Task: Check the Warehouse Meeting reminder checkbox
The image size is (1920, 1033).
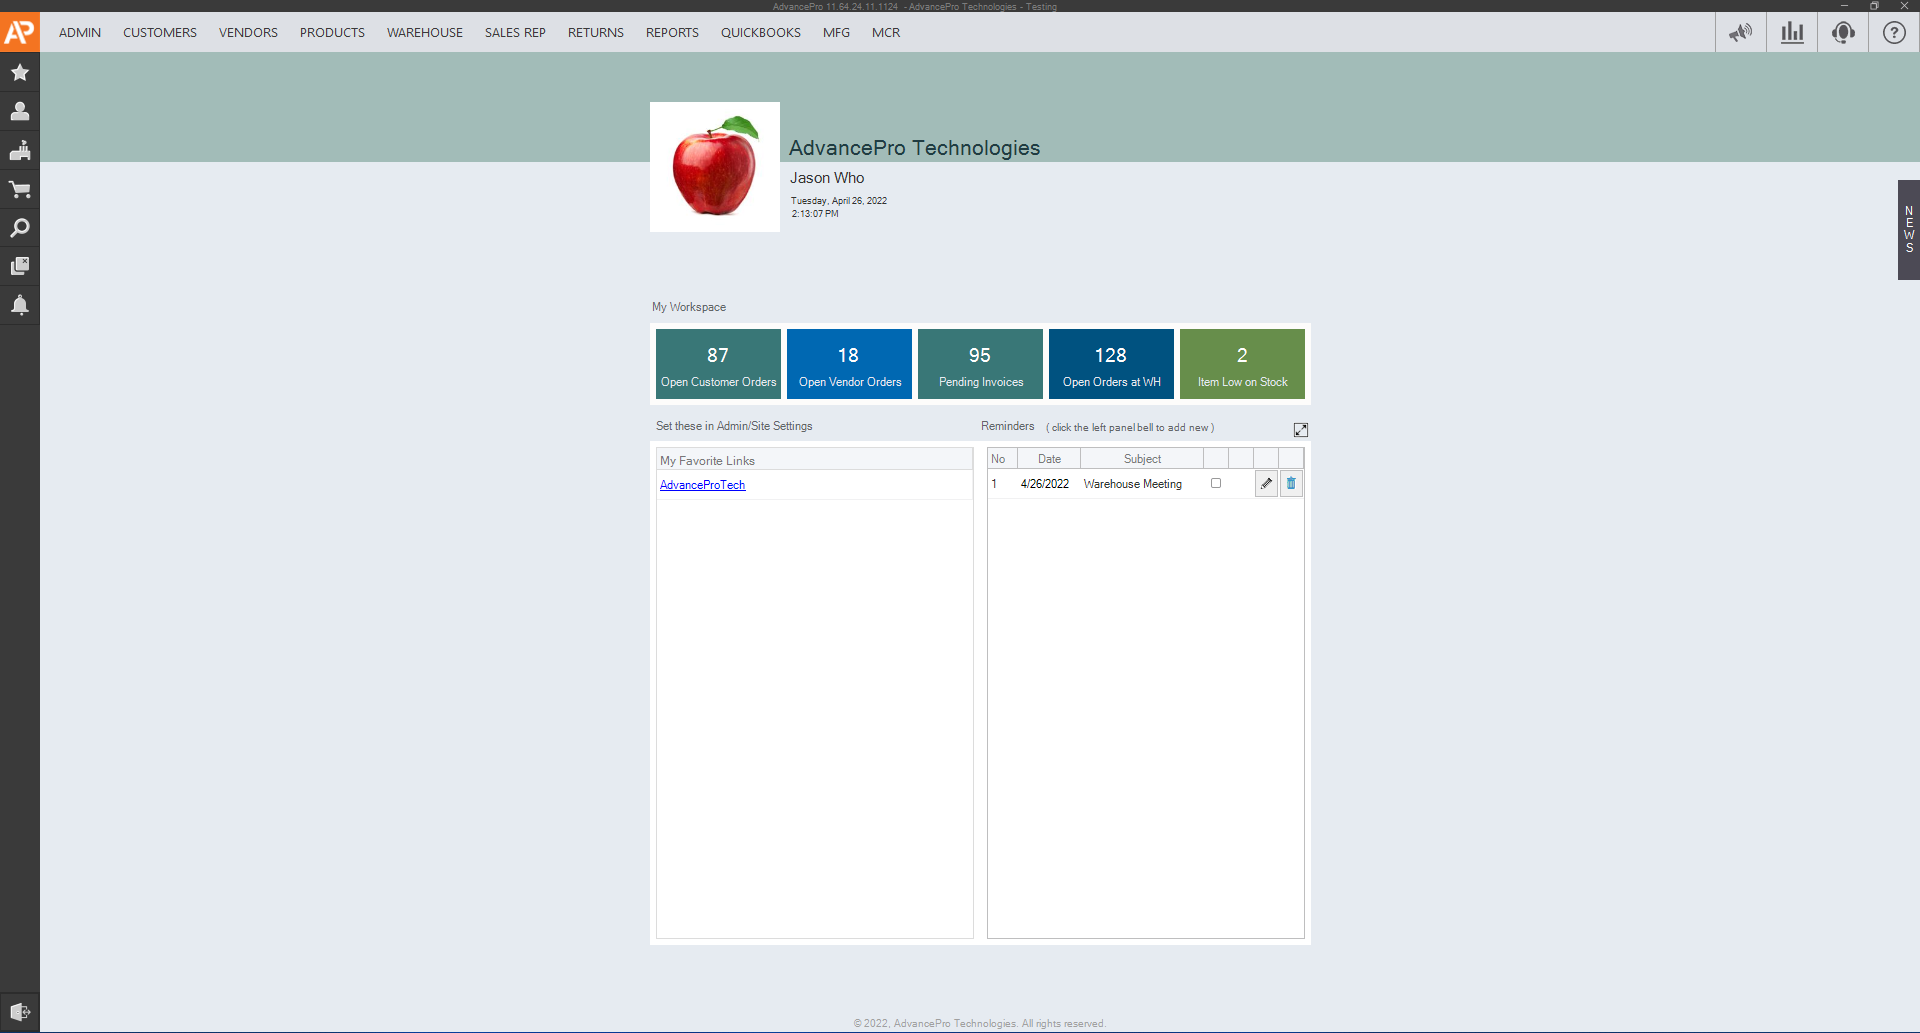Action: click(x=1216, y=483)
